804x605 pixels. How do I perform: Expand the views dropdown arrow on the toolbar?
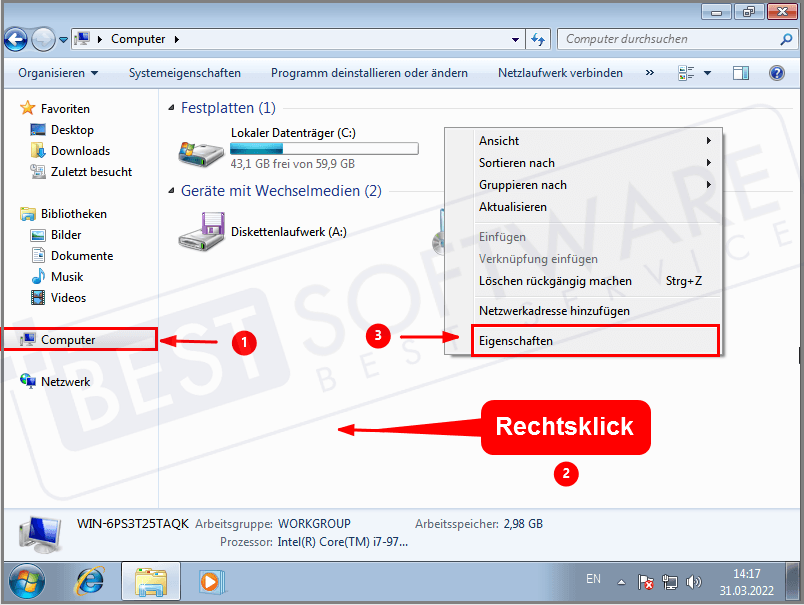point(707,72)
